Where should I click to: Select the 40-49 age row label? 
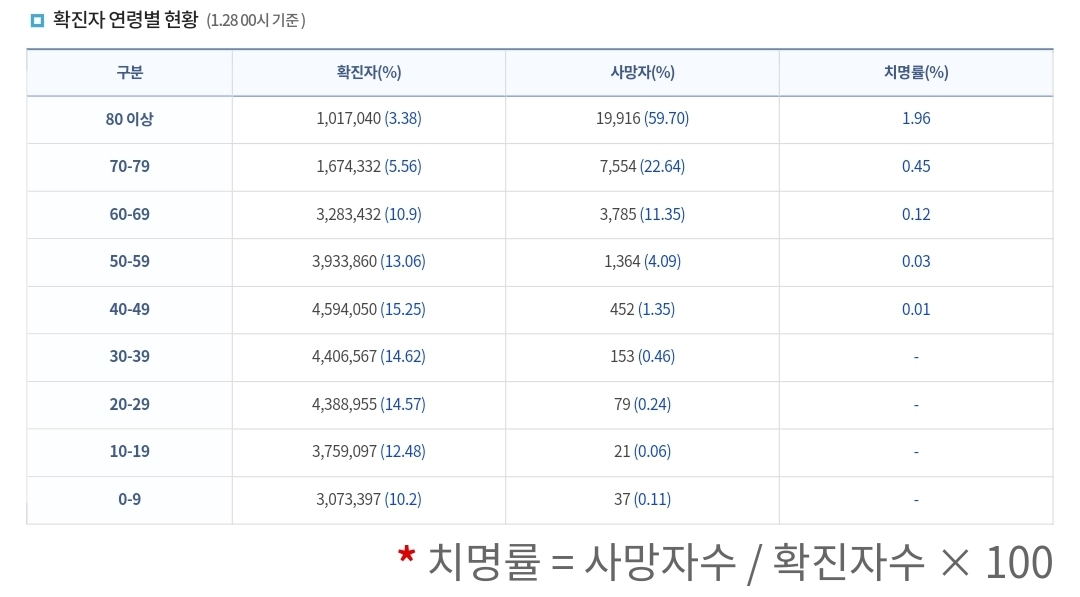coord(129,309)
